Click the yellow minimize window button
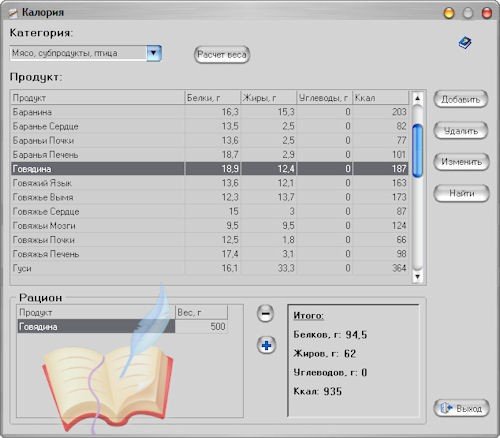Viewport: 500px width, 438px height. pos(449,13)
